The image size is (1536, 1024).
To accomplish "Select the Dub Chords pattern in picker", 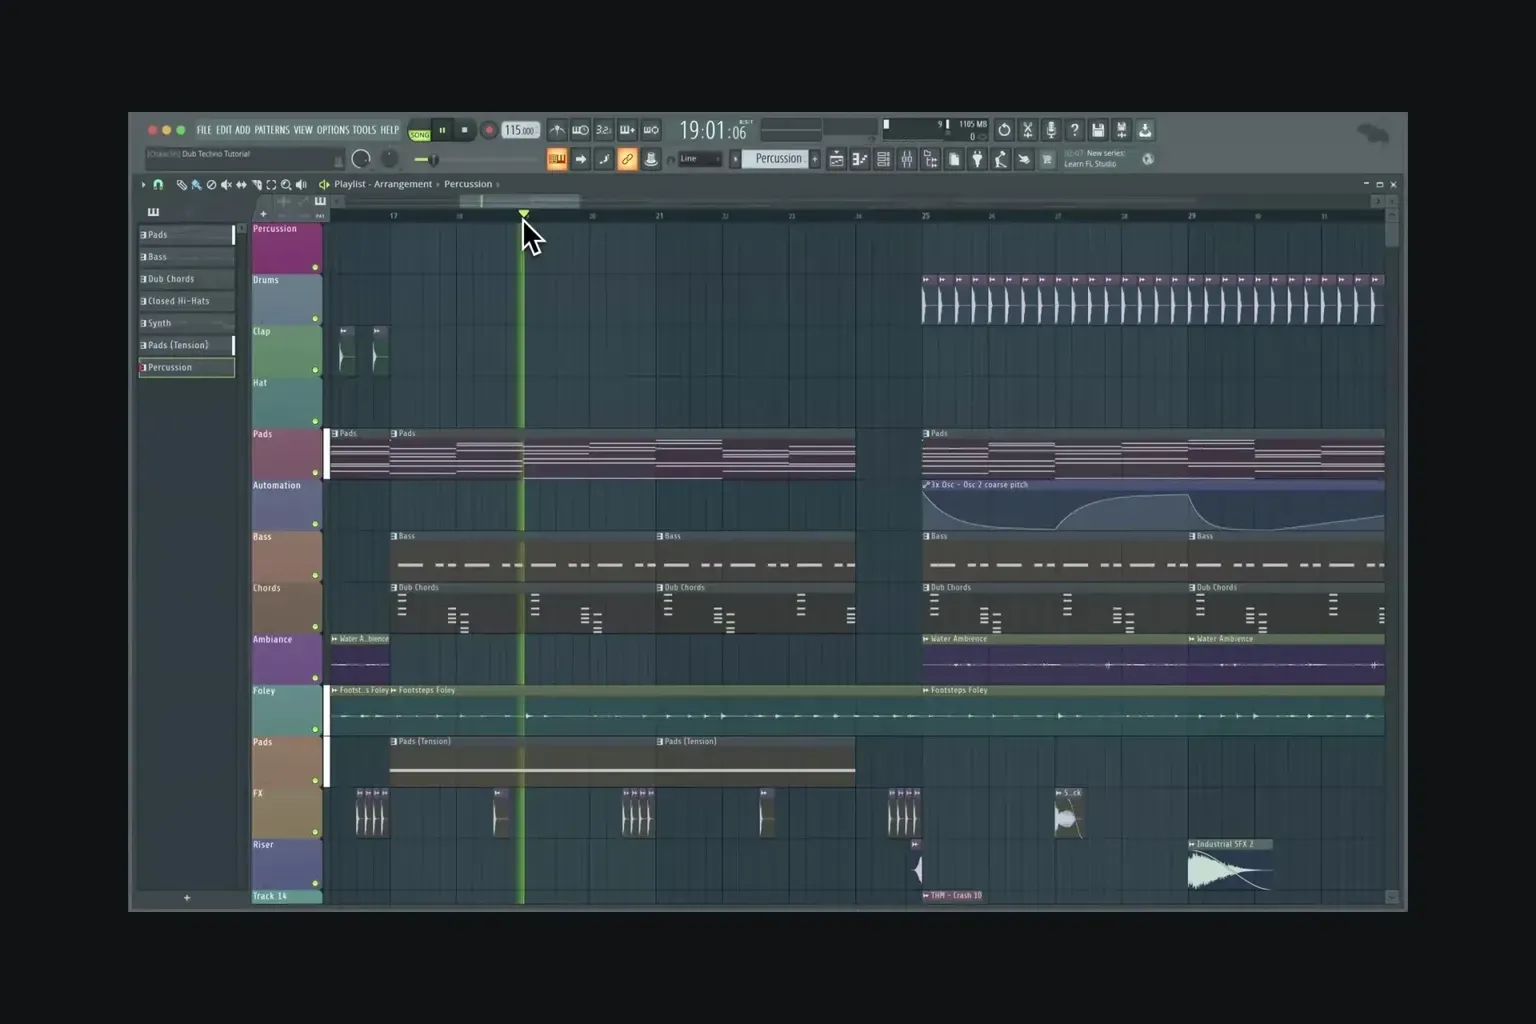I will pyautogui.click(x=186, y=279).
